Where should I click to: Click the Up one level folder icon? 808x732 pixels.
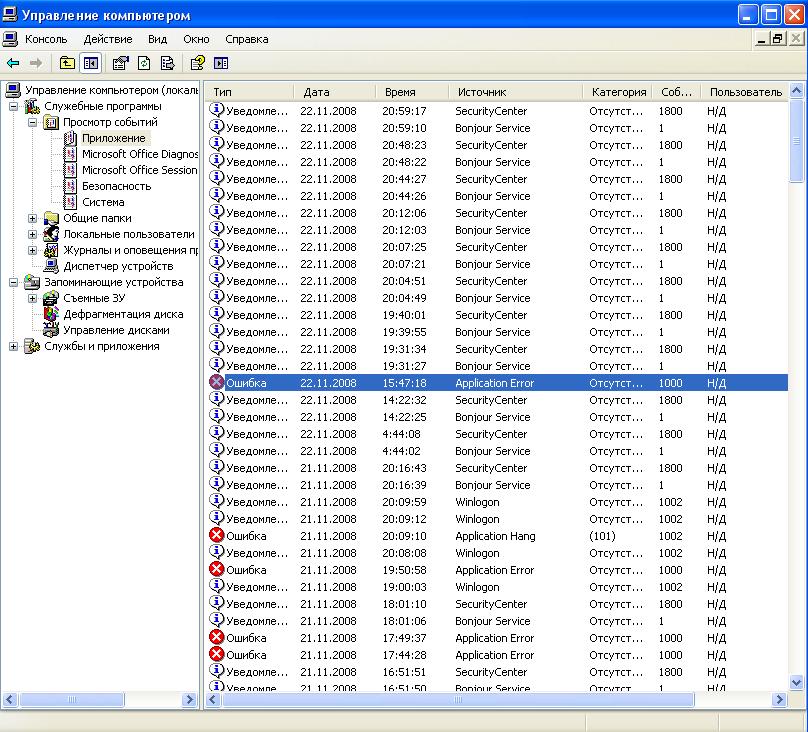[x=67, y=63]
